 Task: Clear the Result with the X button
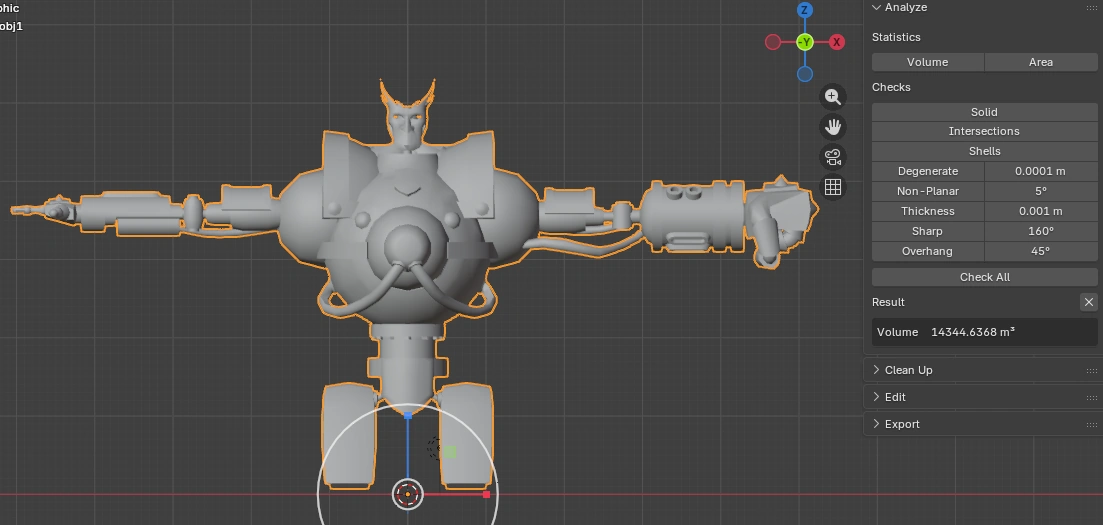[1088, 302]
